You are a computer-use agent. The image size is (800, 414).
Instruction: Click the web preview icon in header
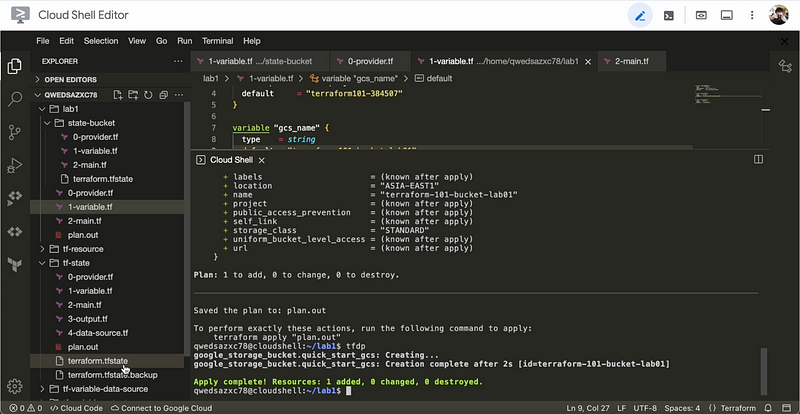(702, 15)
